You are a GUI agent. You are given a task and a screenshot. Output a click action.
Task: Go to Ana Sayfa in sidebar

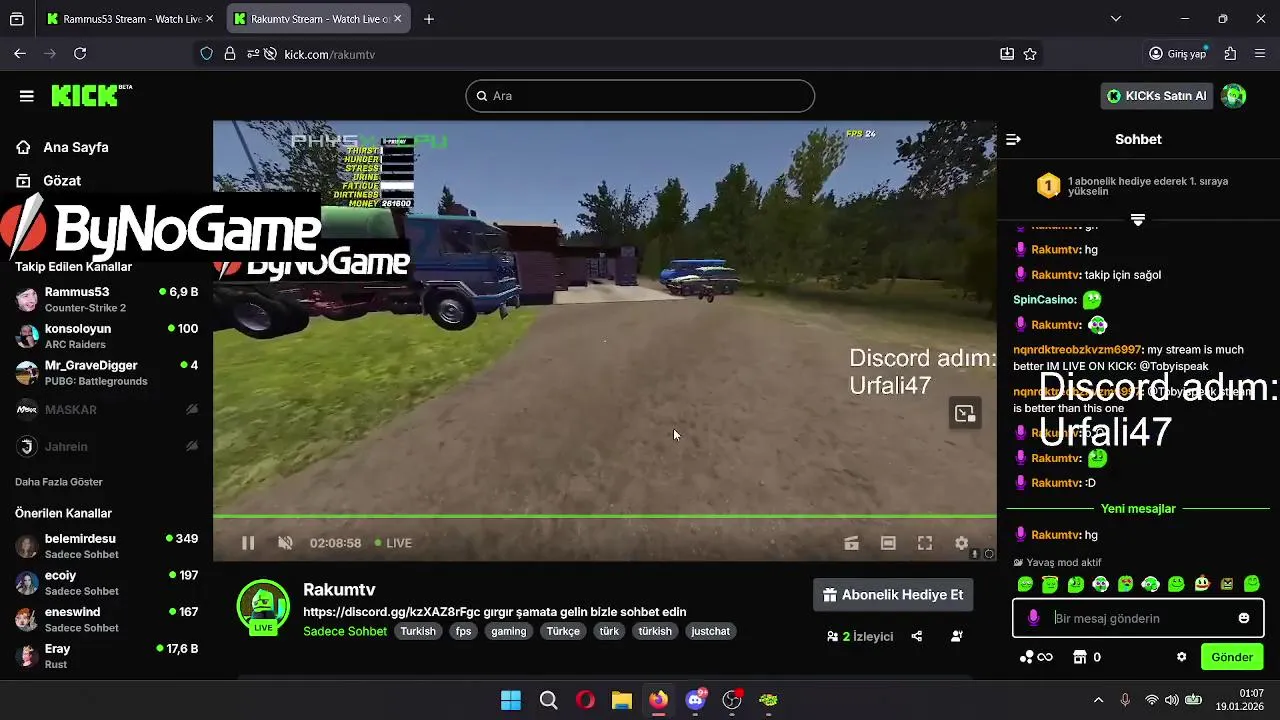tap(62, 147)
